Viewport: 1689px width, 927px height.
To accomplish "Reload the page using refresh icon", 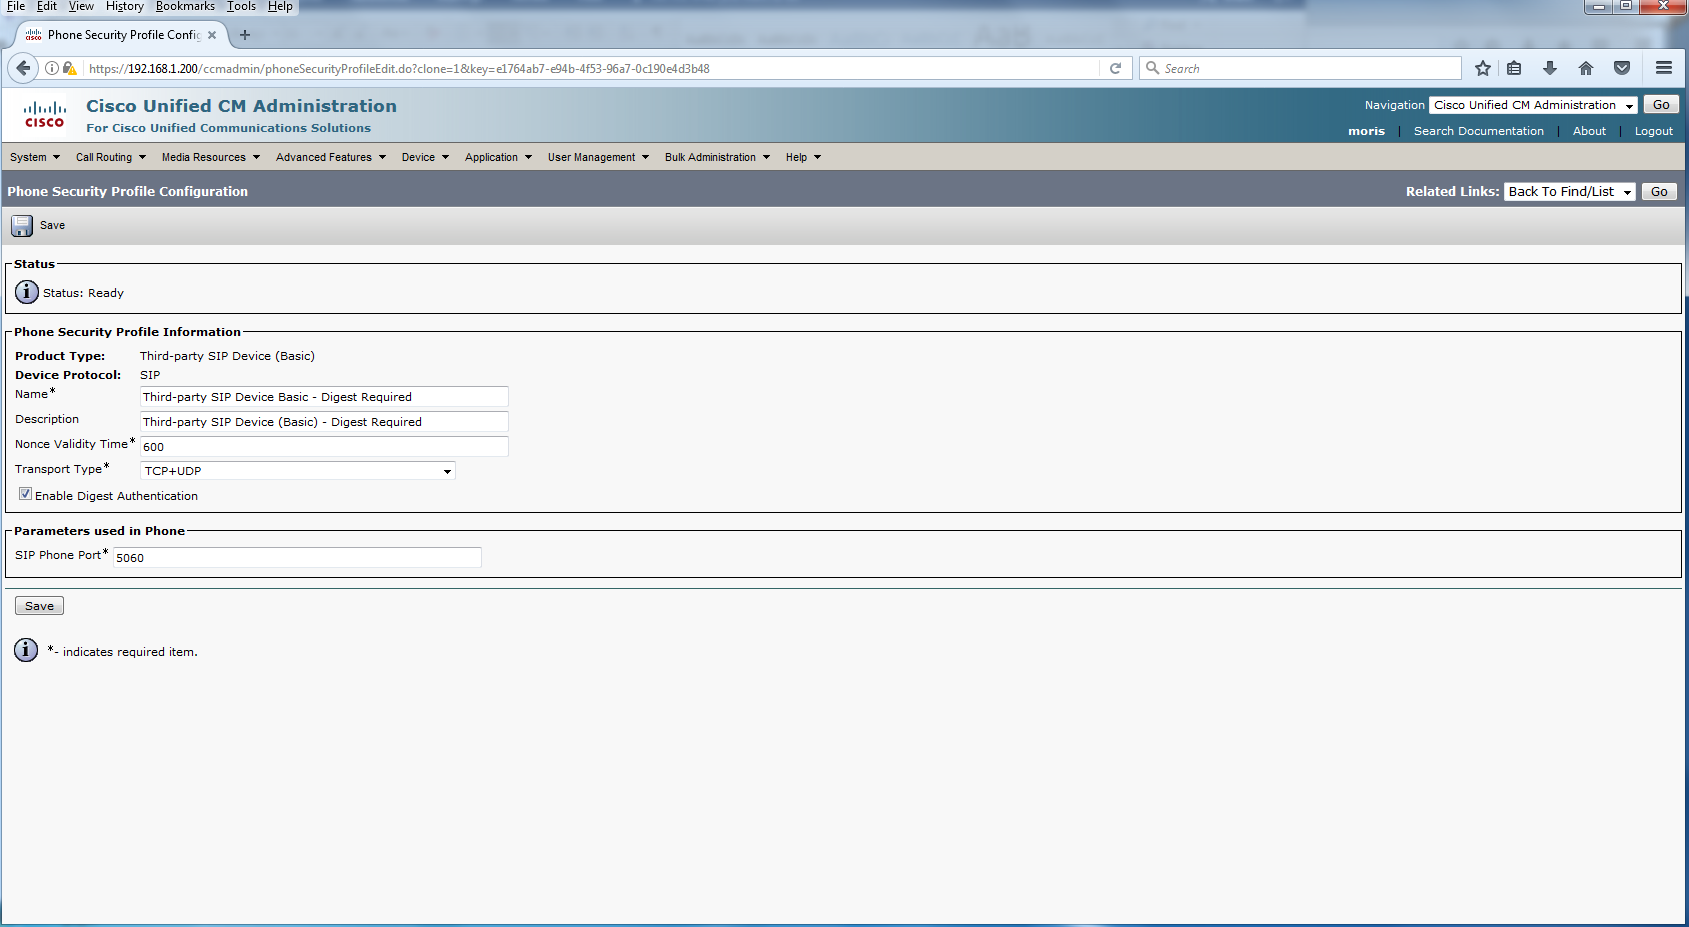I will [1115, 68].
